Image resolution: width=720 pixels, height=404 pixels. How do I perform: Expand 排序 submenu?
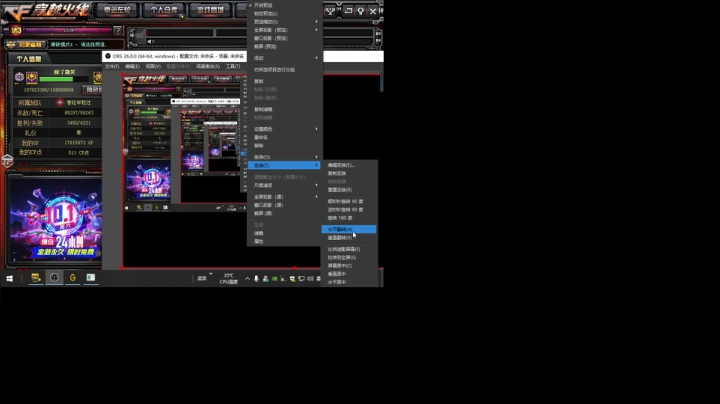(285, 157)
